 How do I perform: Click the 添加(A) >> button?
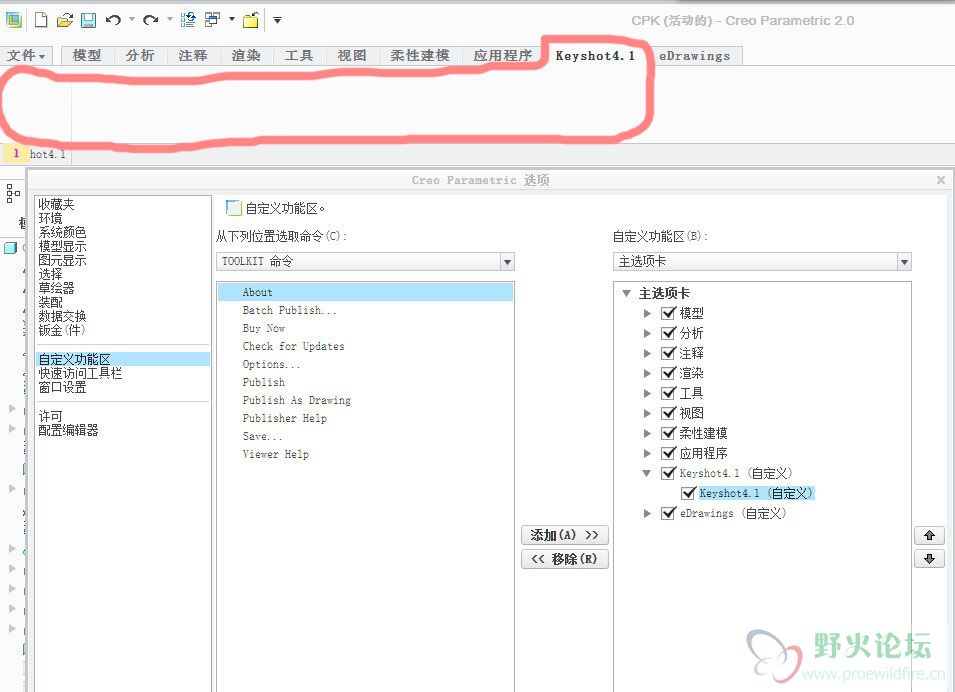coord(565,535)
